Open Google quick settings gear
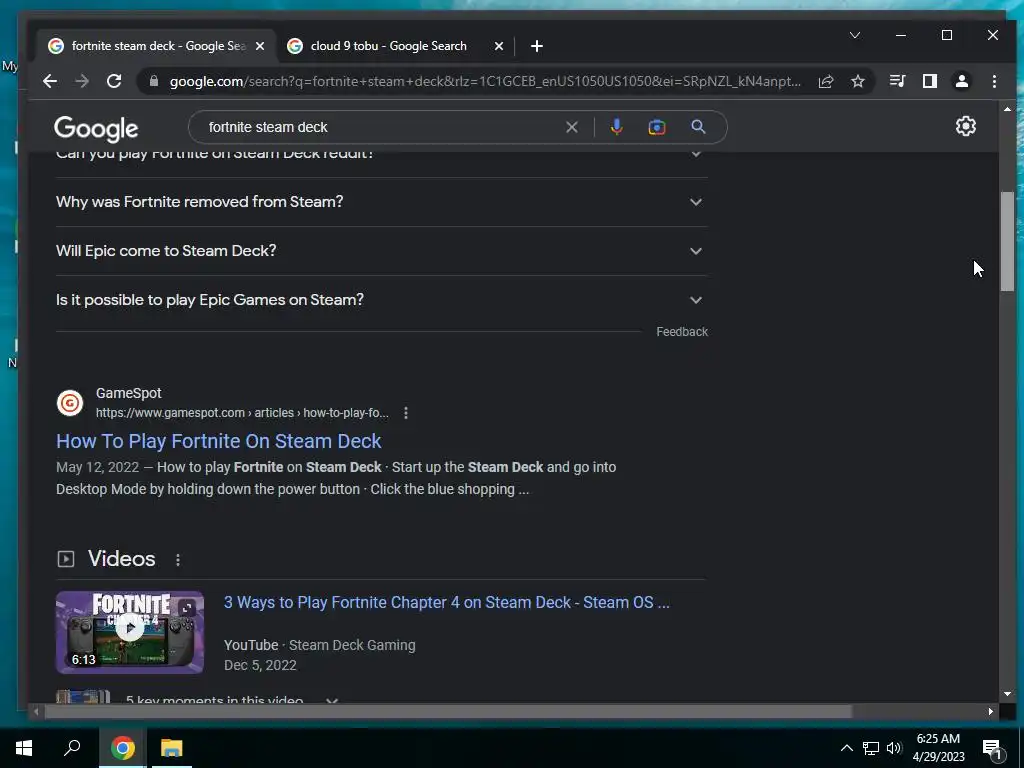The width and height of the screenshot is (1024, 768). pos(966,126)
